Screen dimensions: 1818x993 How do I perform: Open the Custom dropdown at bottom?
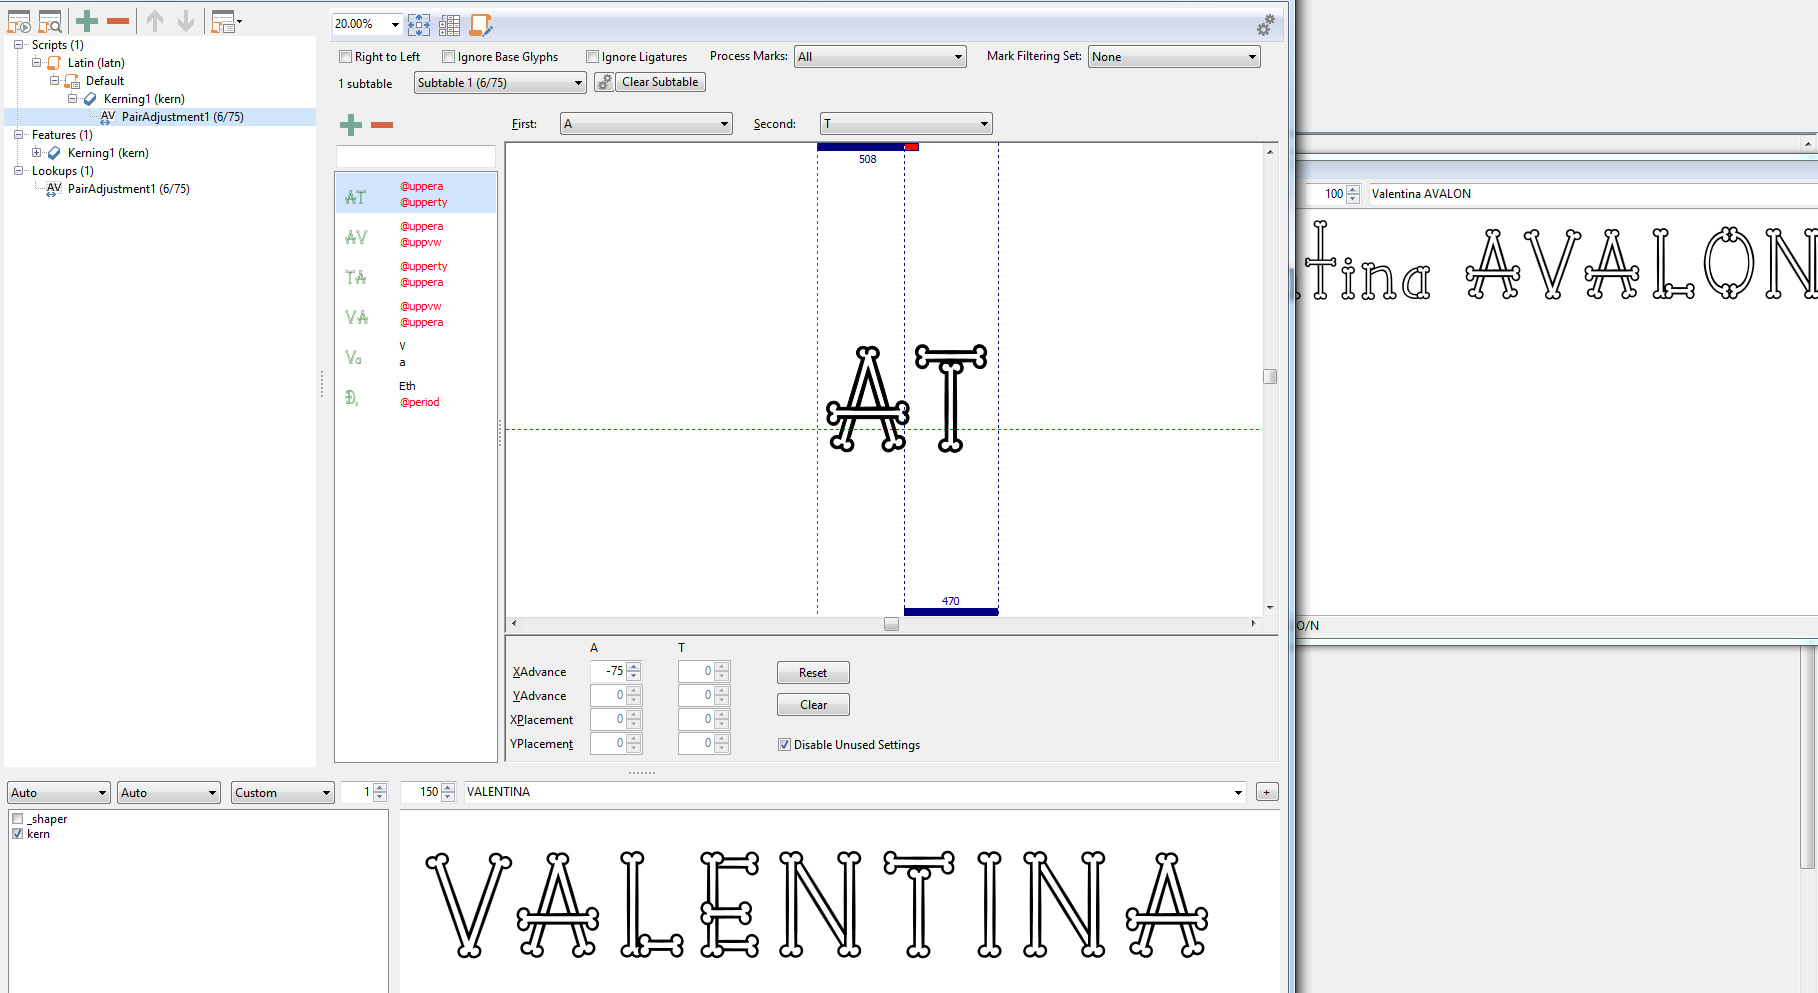point(282,793)
